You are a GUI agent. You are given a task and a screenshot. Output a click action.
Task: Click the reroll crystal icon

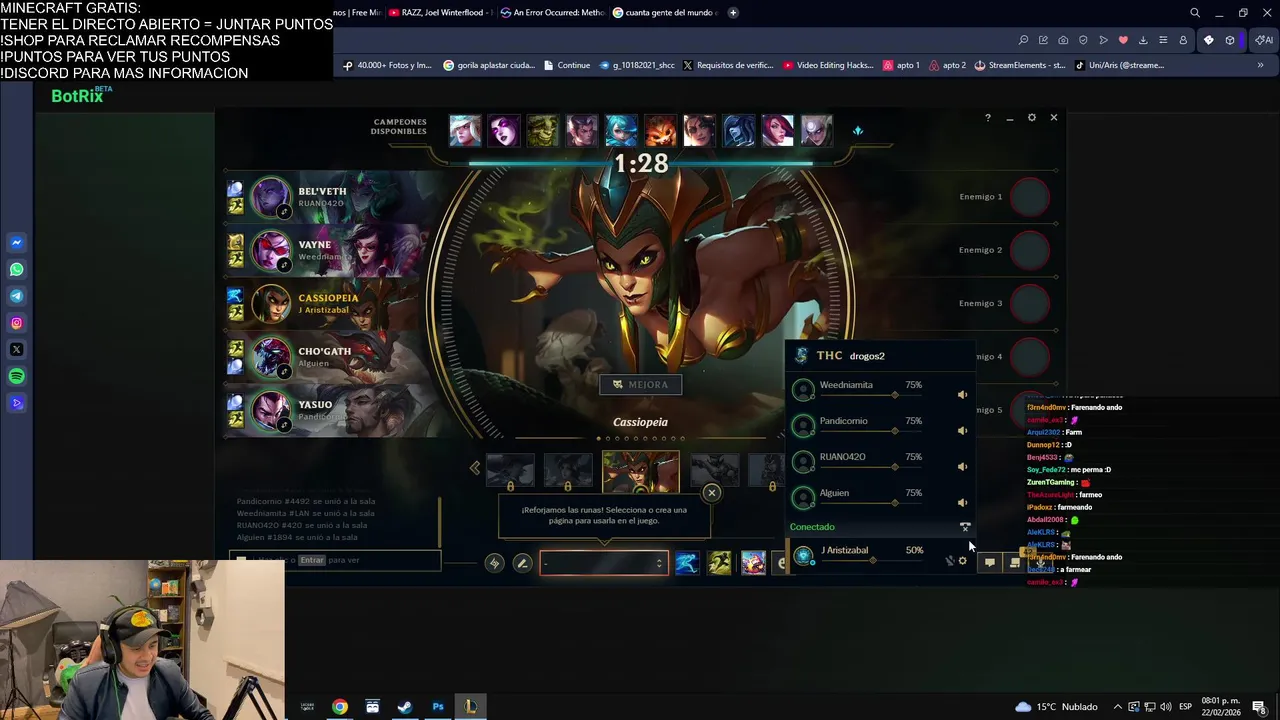click(x=857, y=131)
